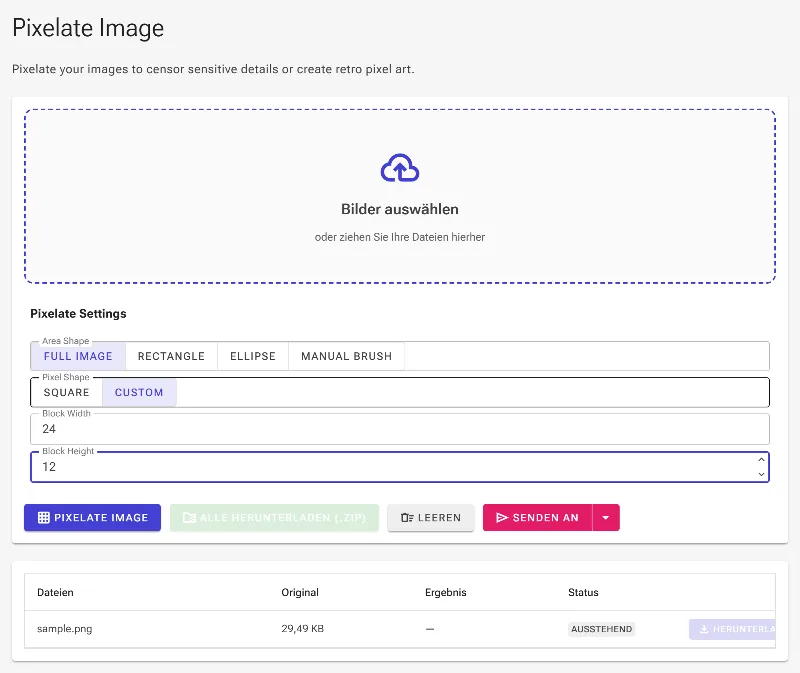Open the Senden An dropdown arrow
This screenshot has width=800, height=673.
point(606,517)
